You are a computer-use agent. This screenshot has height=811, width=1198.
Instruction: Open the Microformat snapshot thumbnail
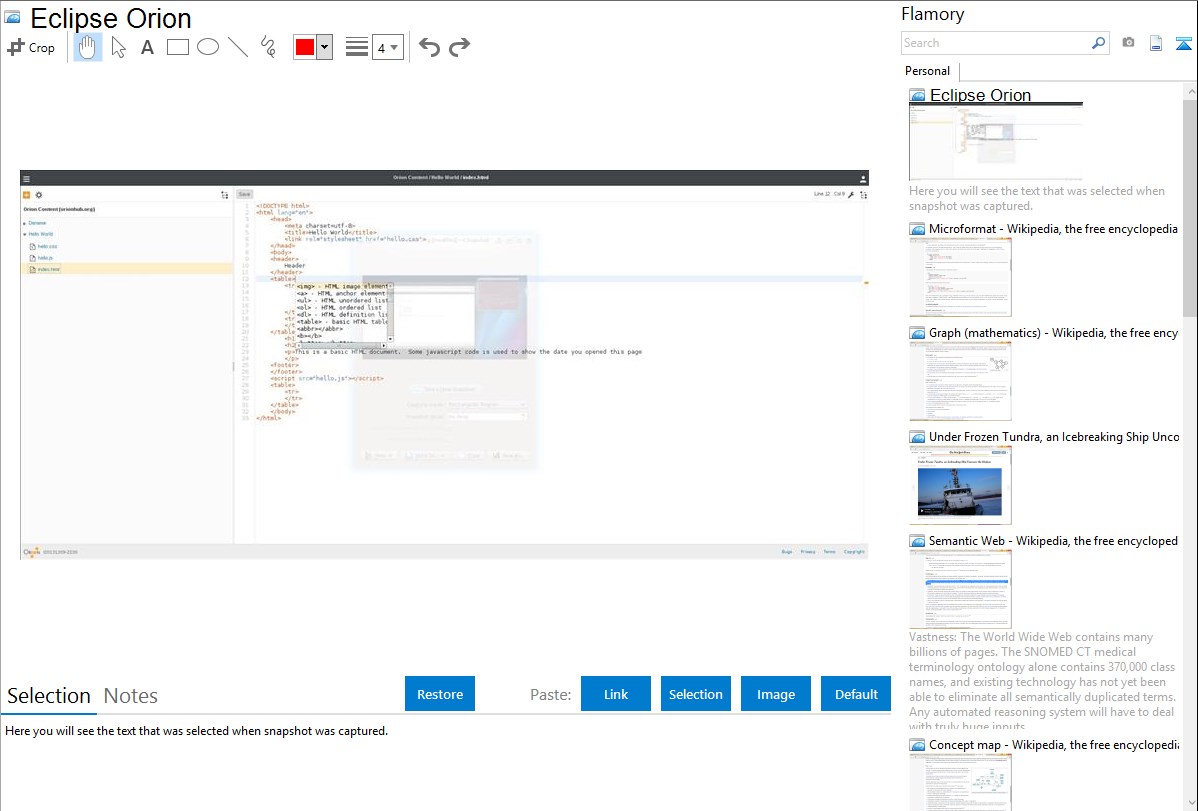960,277
